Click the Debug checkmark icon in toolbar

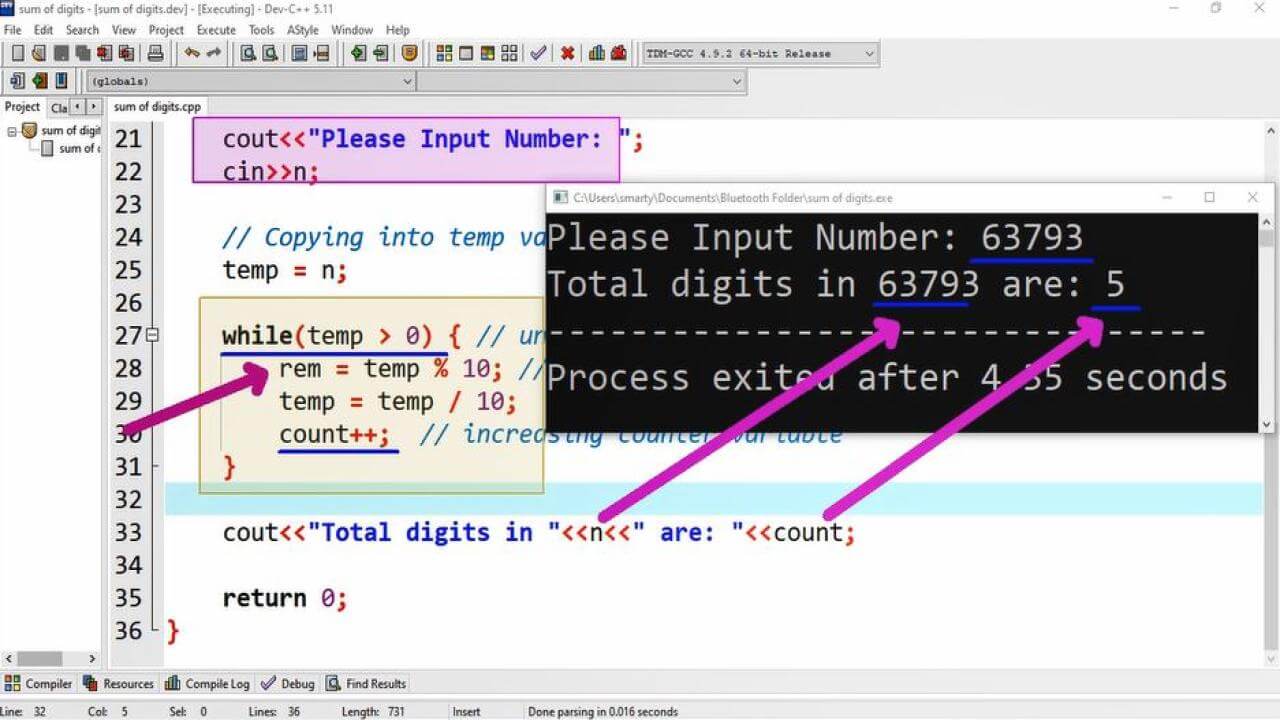[537, 54]
